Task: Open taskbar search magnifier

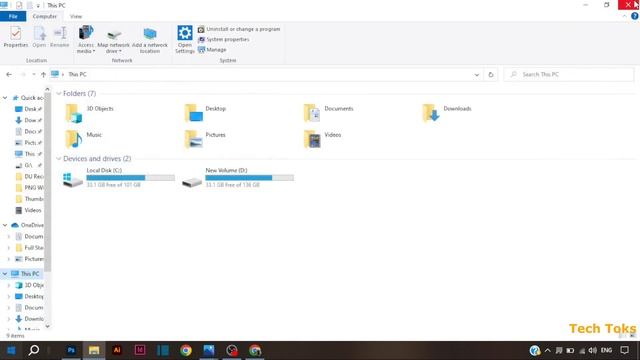Action: tap(34, 350)
